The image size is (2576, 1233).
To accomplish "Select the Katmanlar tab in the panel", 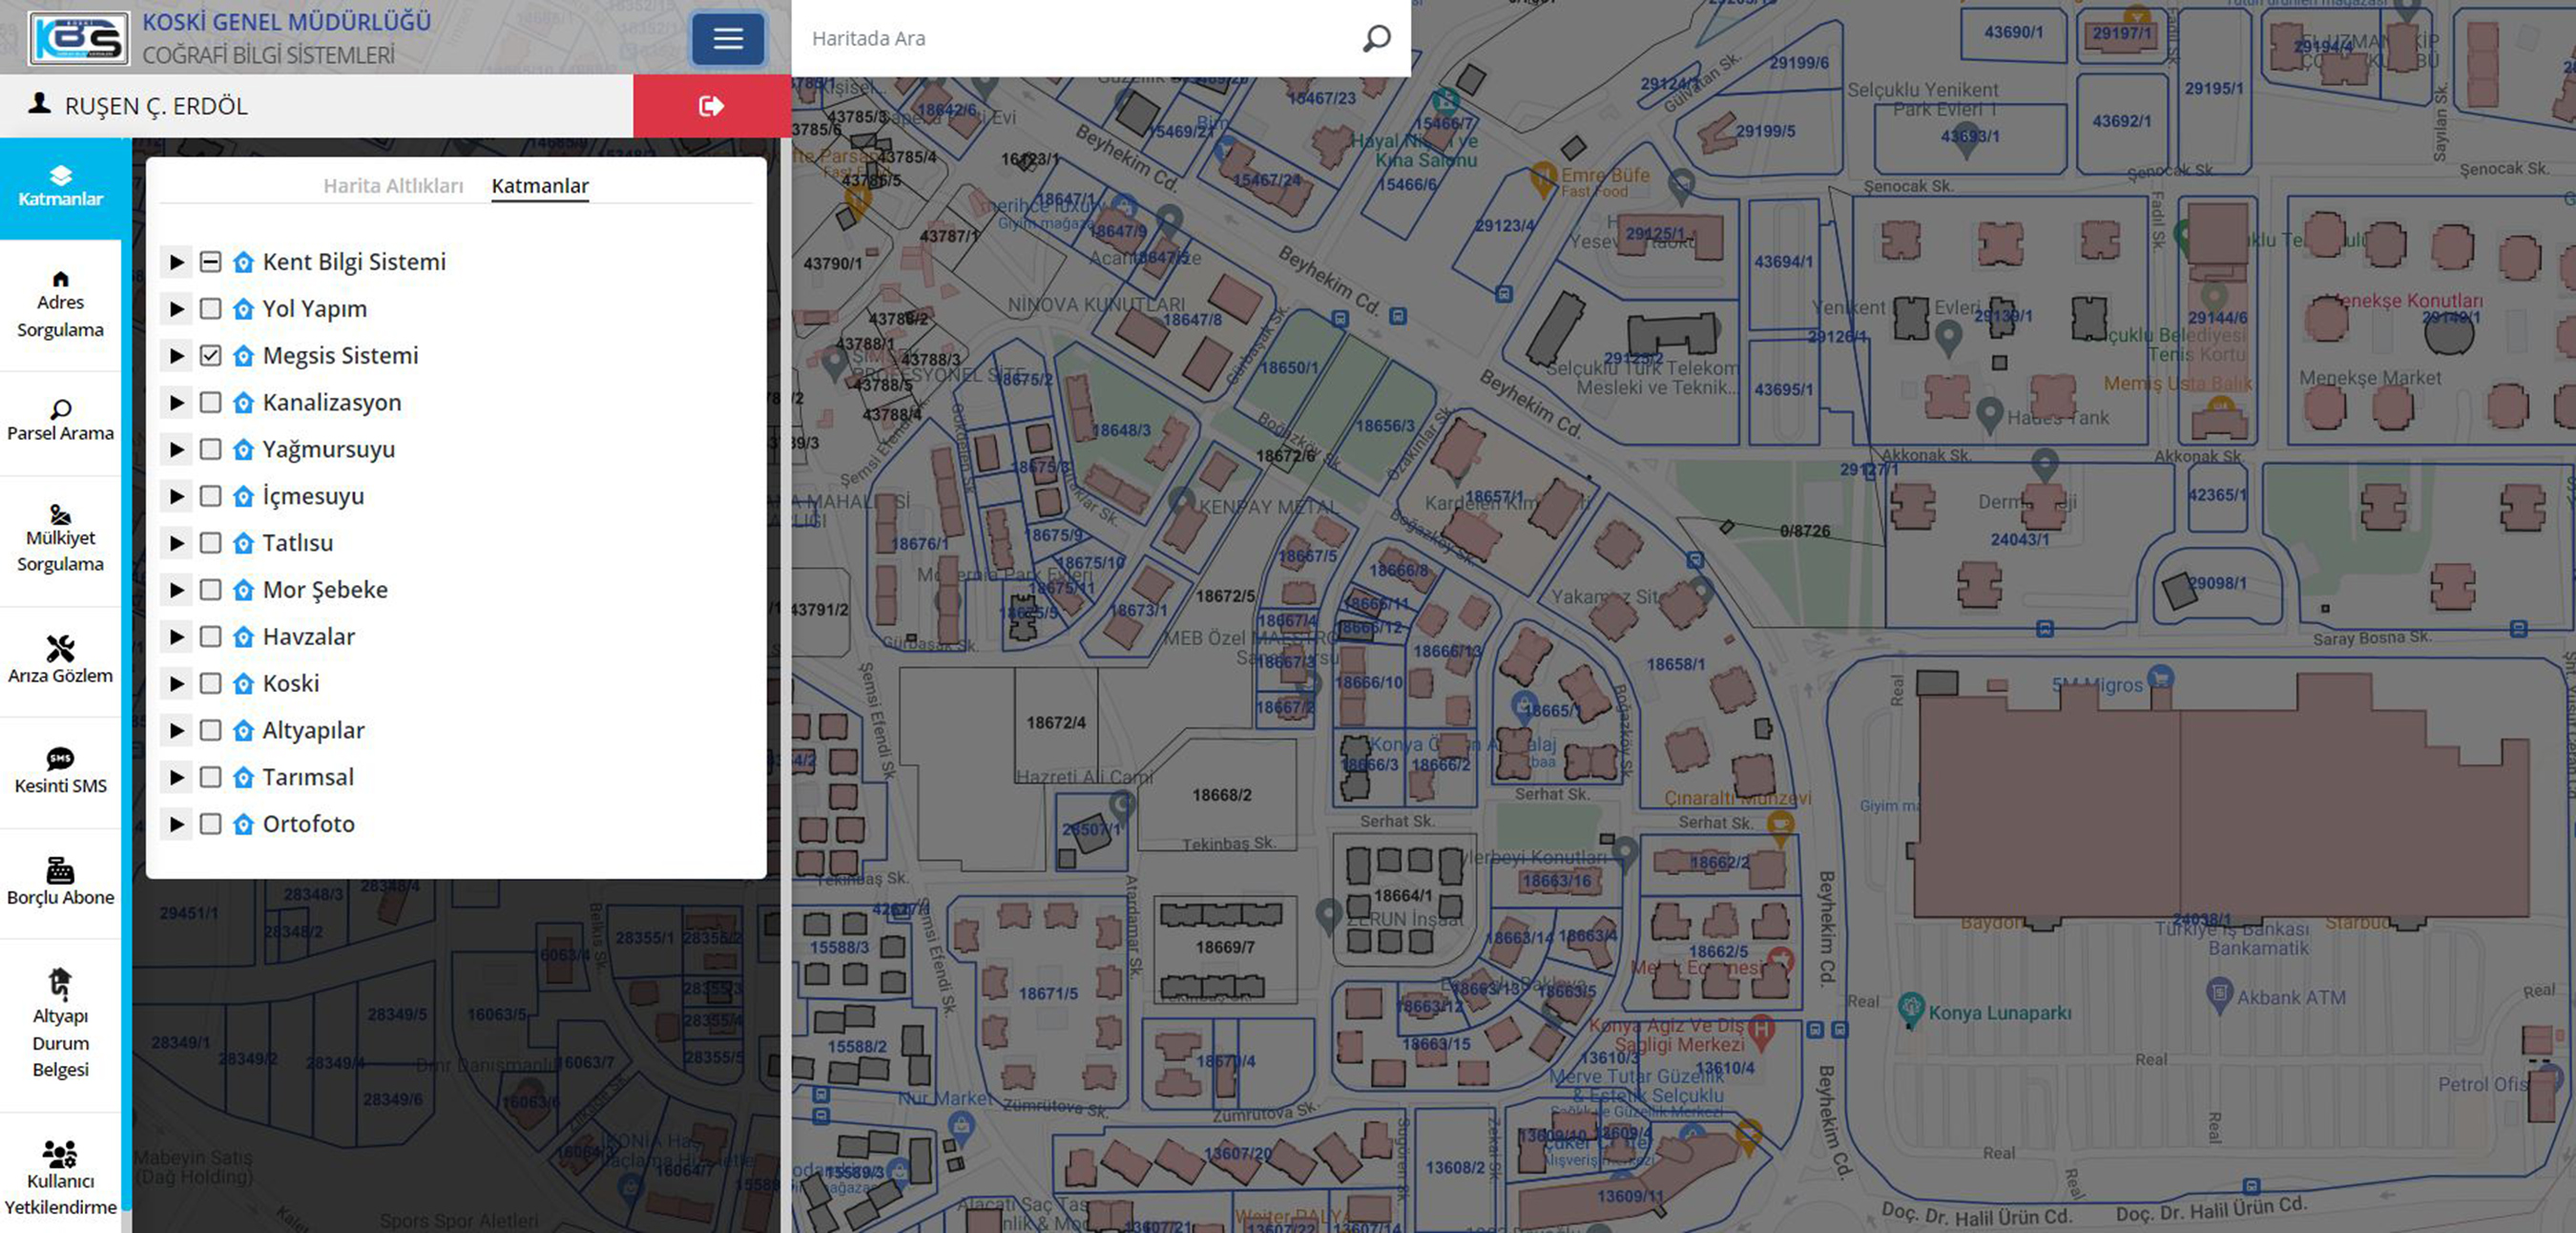I will [540, 186].
